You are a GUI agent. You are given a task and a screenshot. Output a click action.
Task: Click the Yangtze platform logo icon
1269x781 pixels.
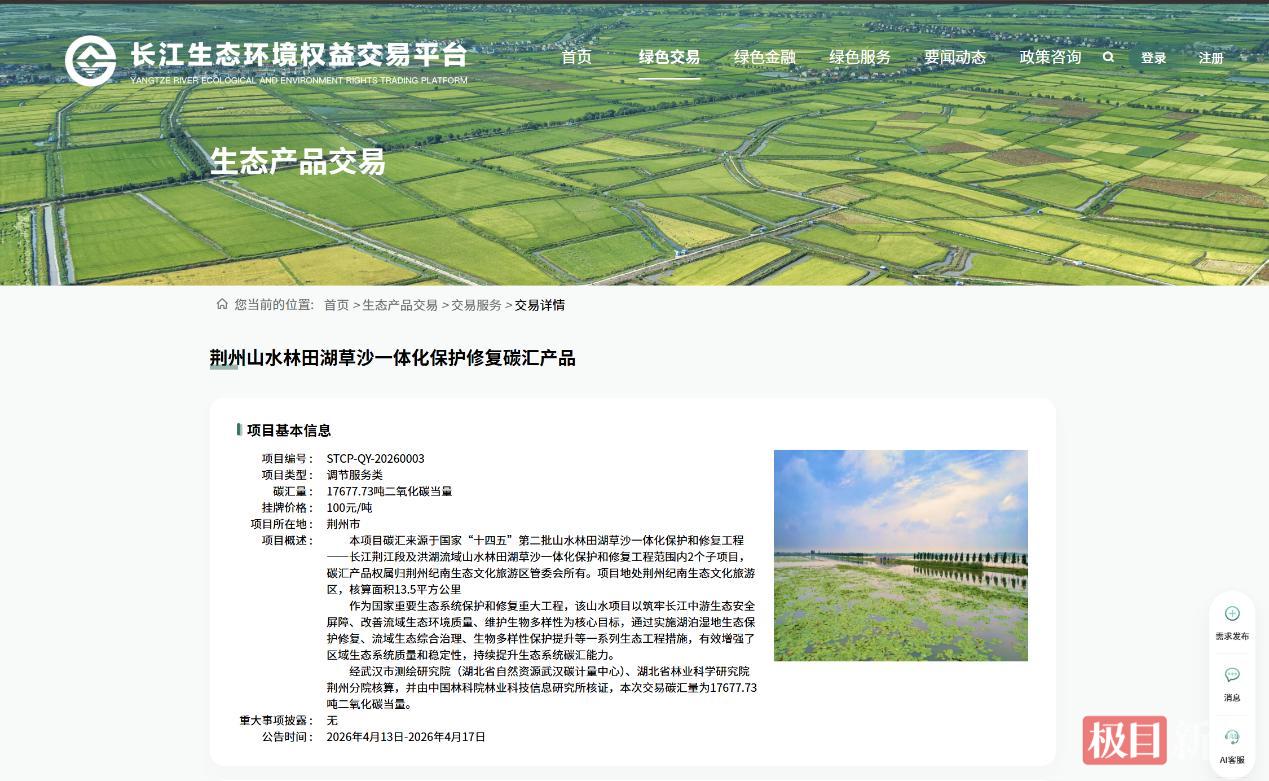[91, 61]
